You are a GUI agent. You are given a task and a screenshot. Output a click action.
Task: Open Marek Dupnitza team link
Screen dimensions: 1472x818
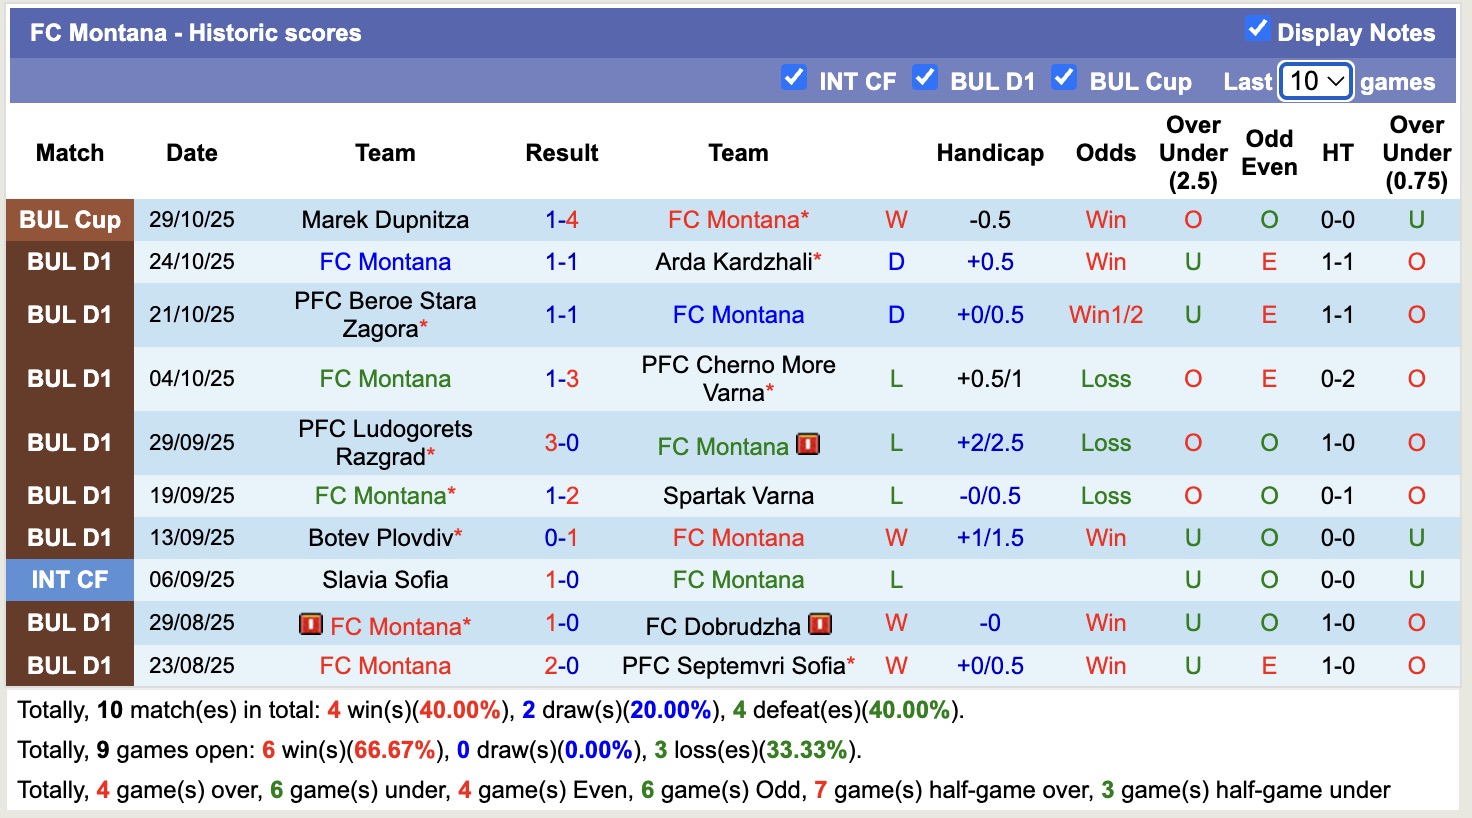(385, 220)
